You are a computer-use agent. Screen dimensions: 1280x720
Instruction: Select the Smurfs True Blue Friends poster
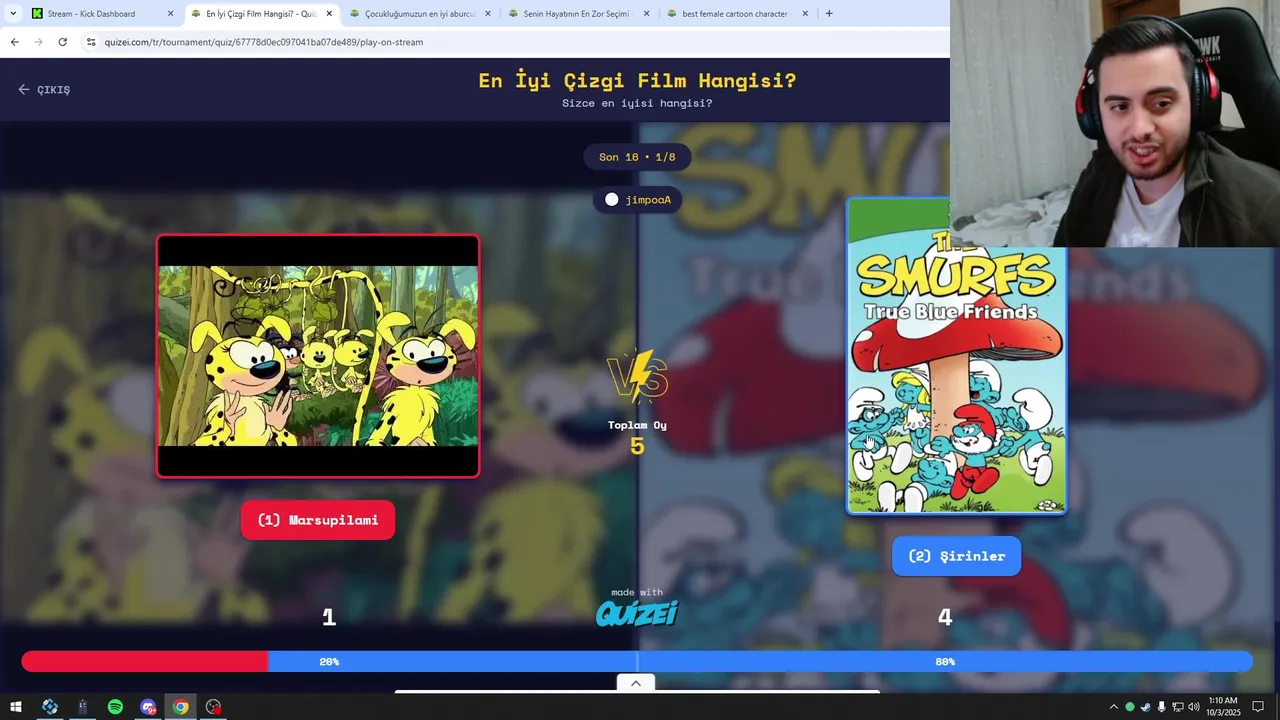(956, 355)
